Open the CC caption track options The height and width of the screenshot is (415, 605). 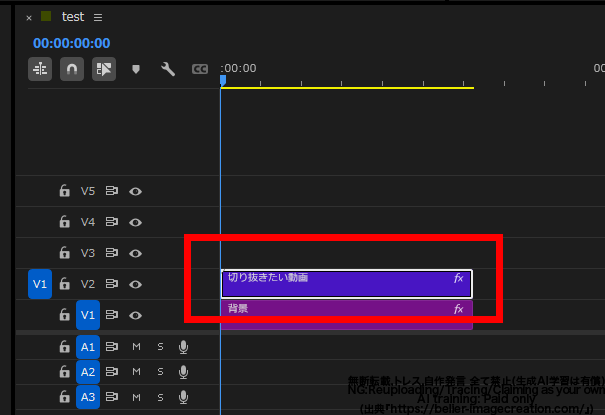[200, 69]
